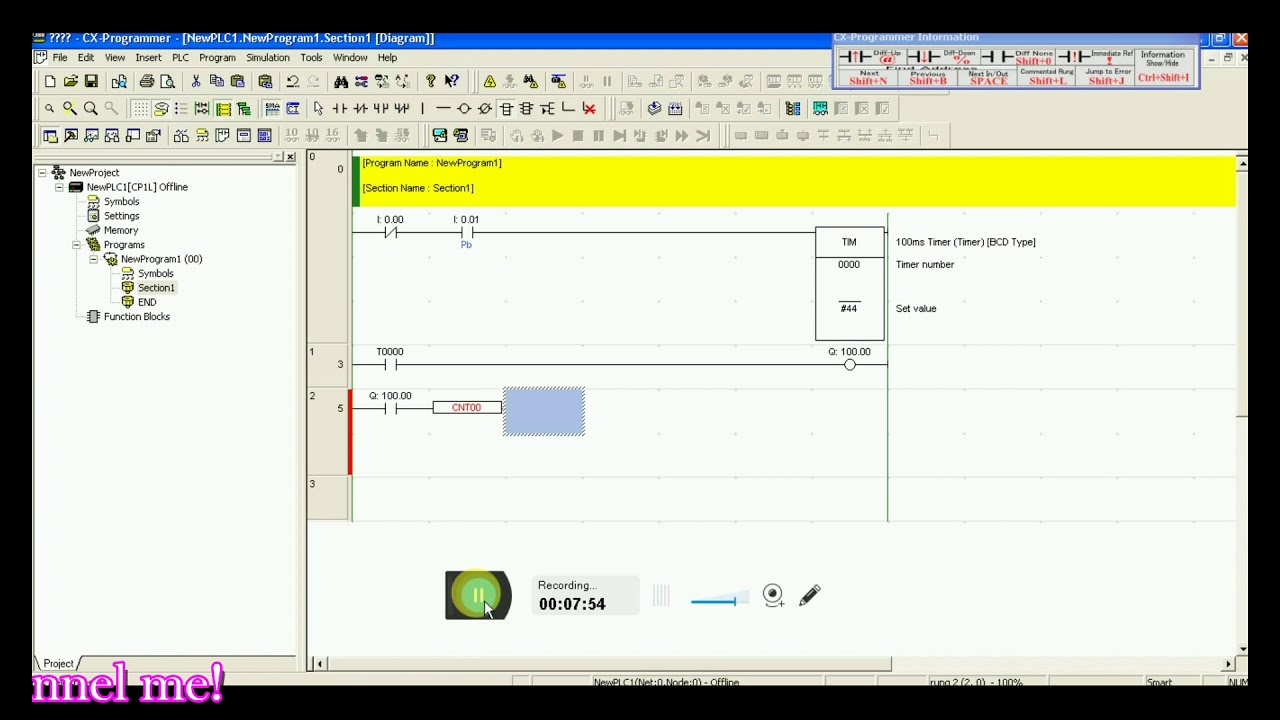Screen dimensions: 1280x720
Task: Insert a new horizontal line
Action: (x=443, y=108)
